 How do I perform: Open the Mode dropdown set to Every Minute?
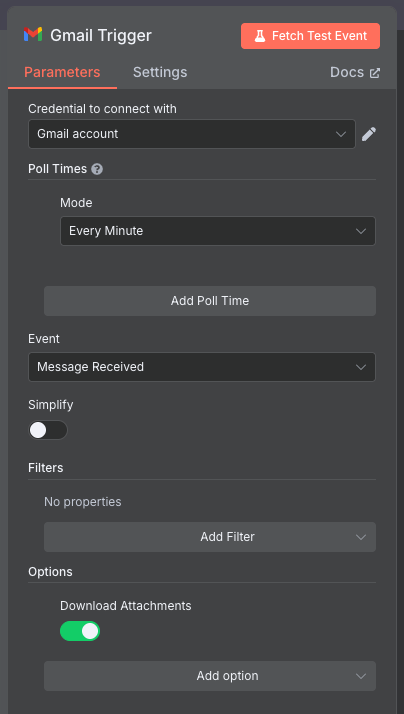pos(218,231)
